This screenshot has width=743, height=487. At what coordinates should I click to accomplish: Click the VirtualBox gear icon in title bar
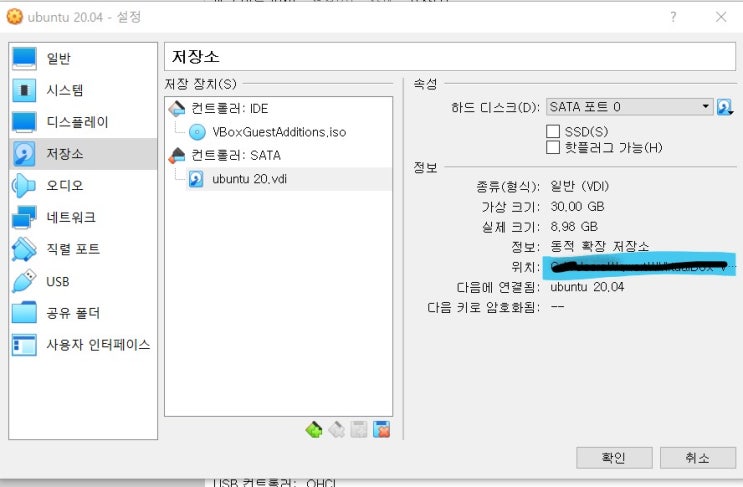[x=15, y=17]
